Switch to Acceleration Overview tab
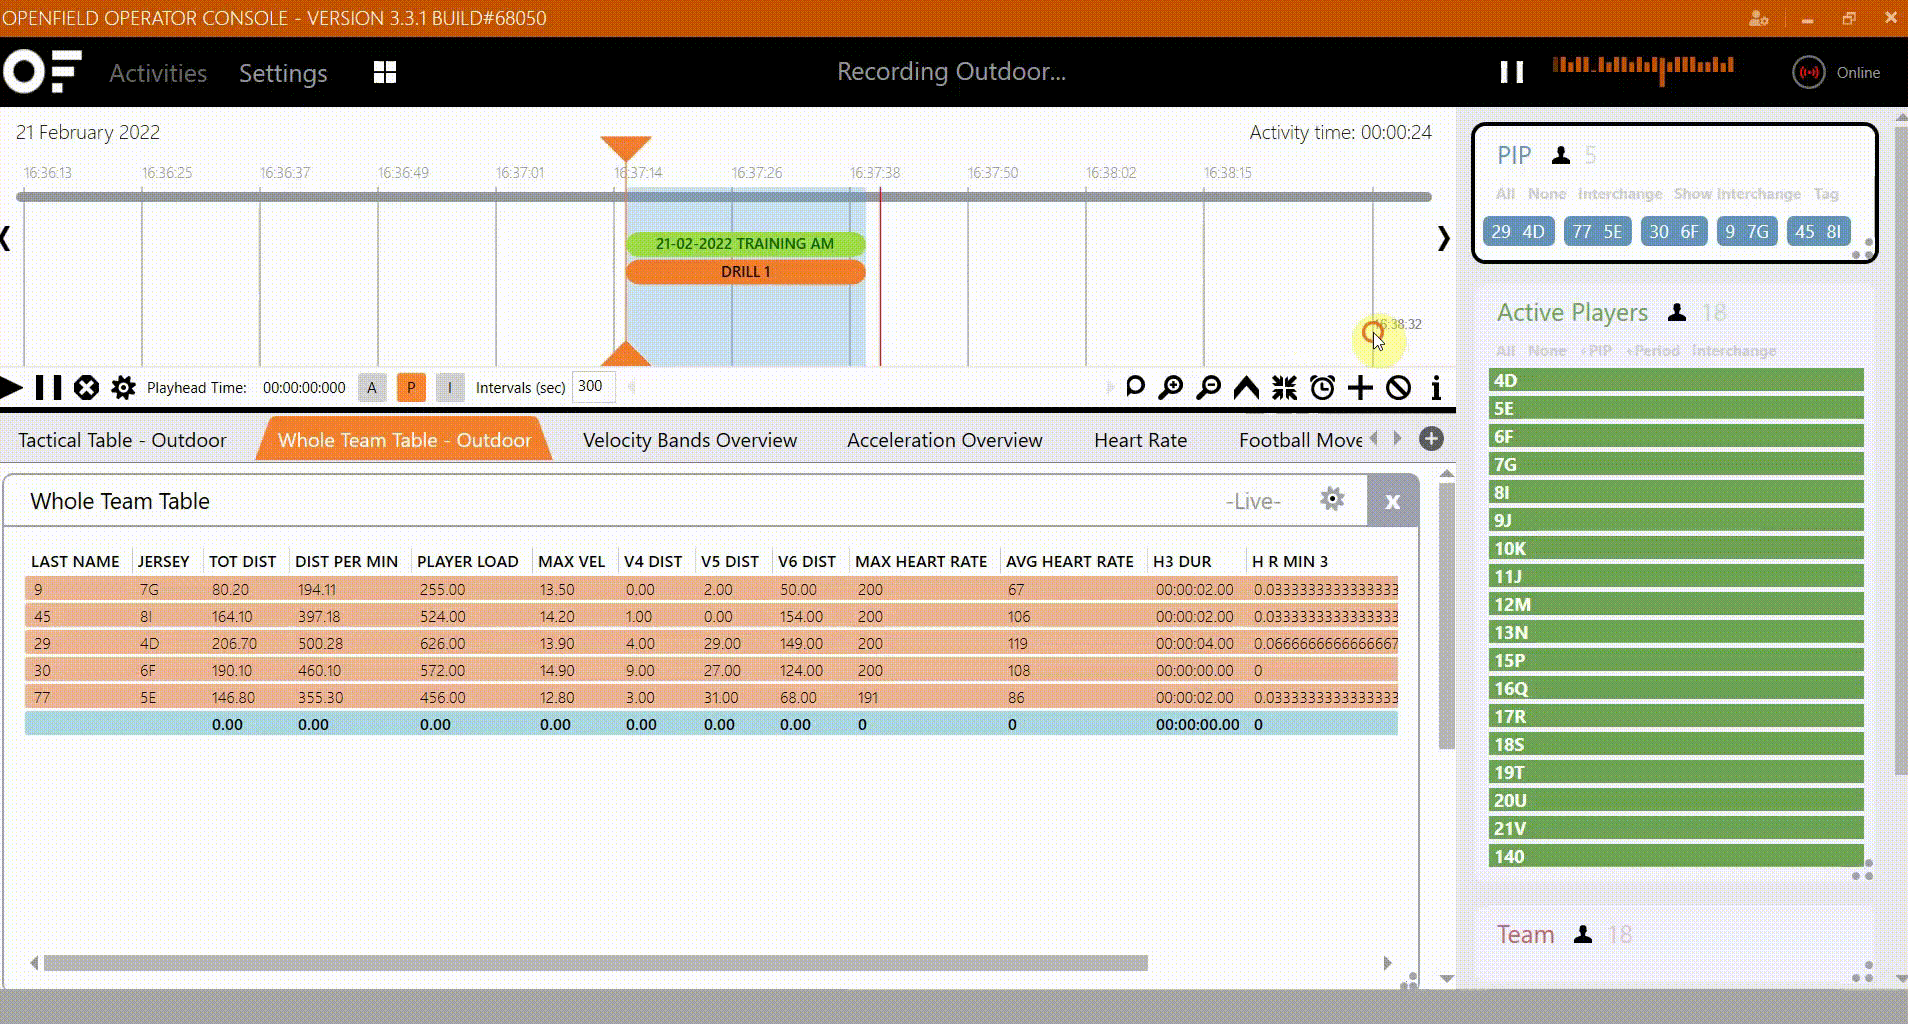This screenshot has width=1908, height=1024. coord(944,440)
